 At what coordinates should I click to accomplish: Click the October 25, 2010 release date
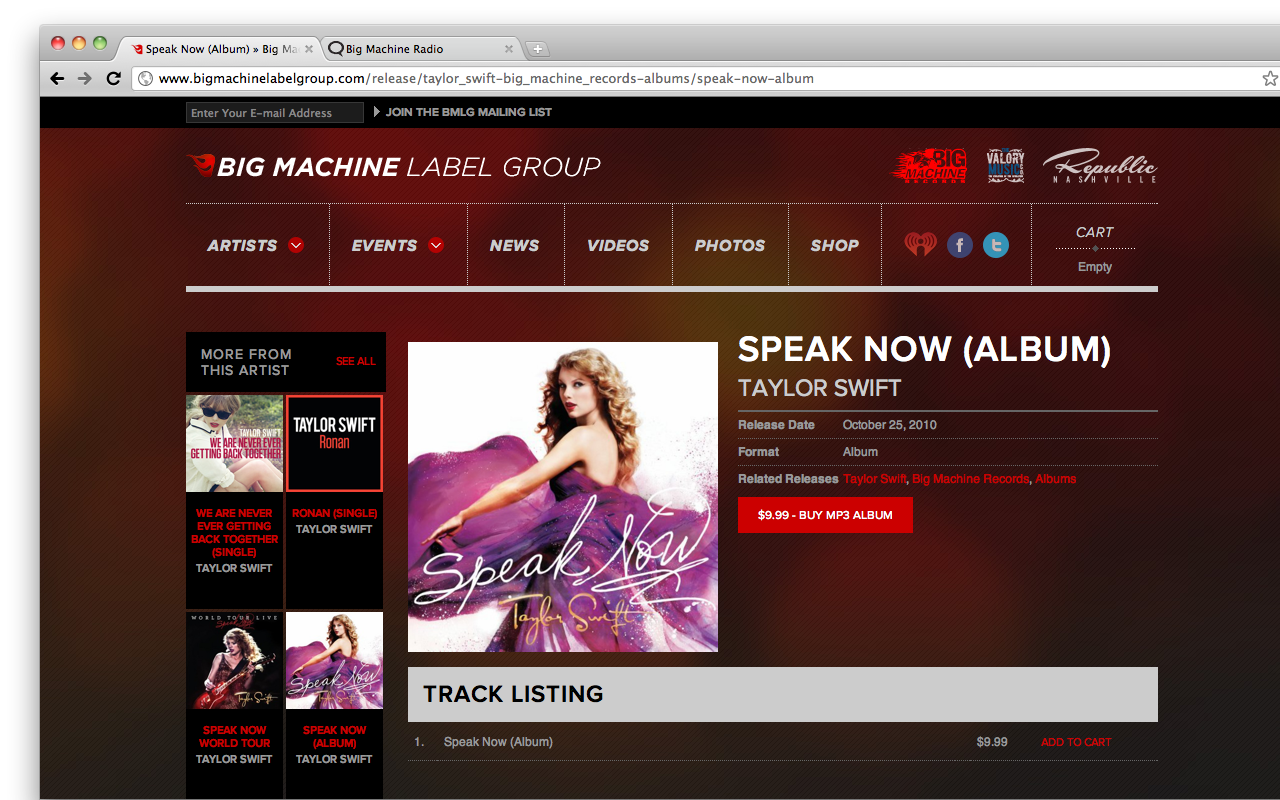[x=890, y=425]
